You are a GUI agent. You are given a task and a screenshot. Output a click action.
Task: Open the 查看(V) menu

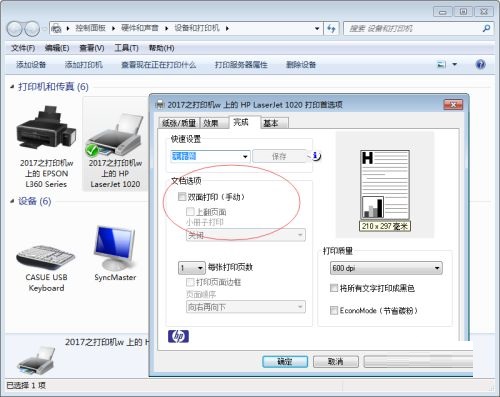point(92,48)
